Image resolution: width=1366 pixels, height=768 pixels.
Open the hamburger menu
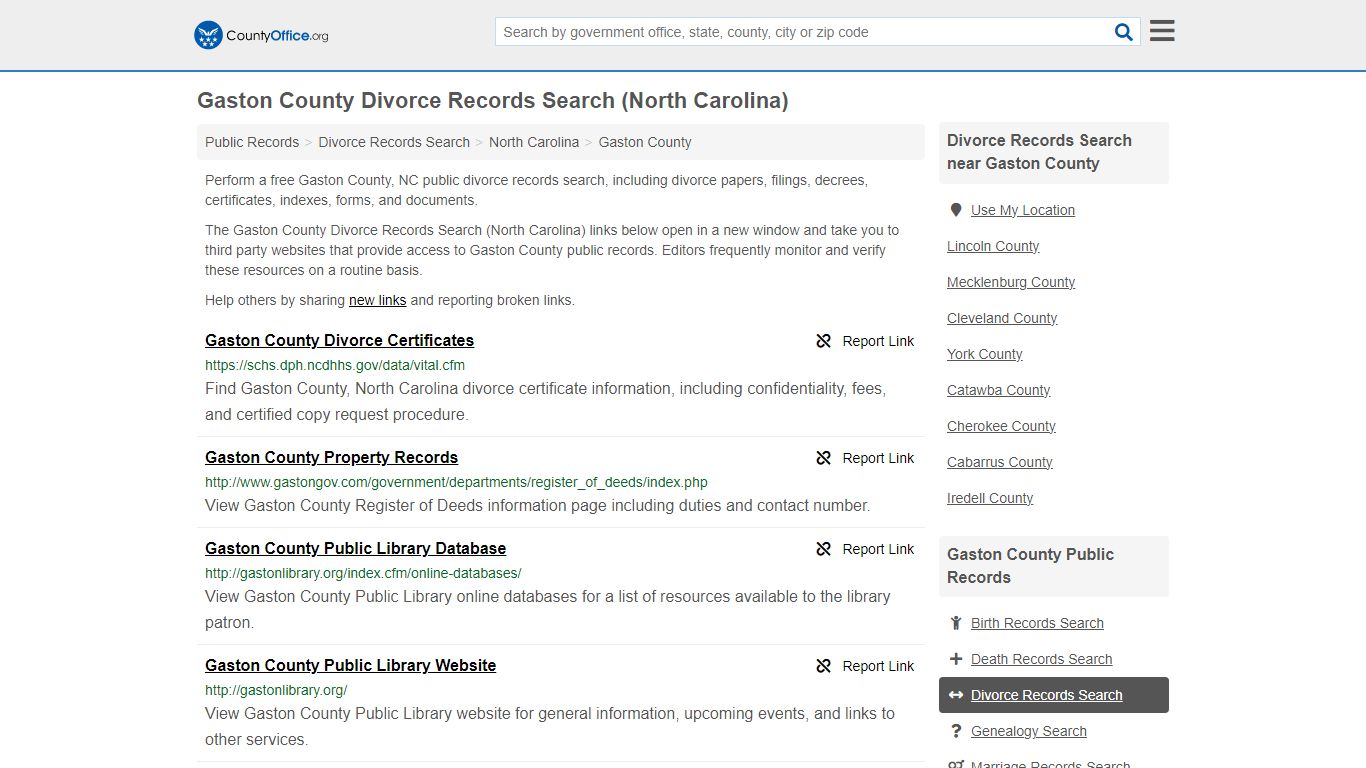(x=1162, y=31)
